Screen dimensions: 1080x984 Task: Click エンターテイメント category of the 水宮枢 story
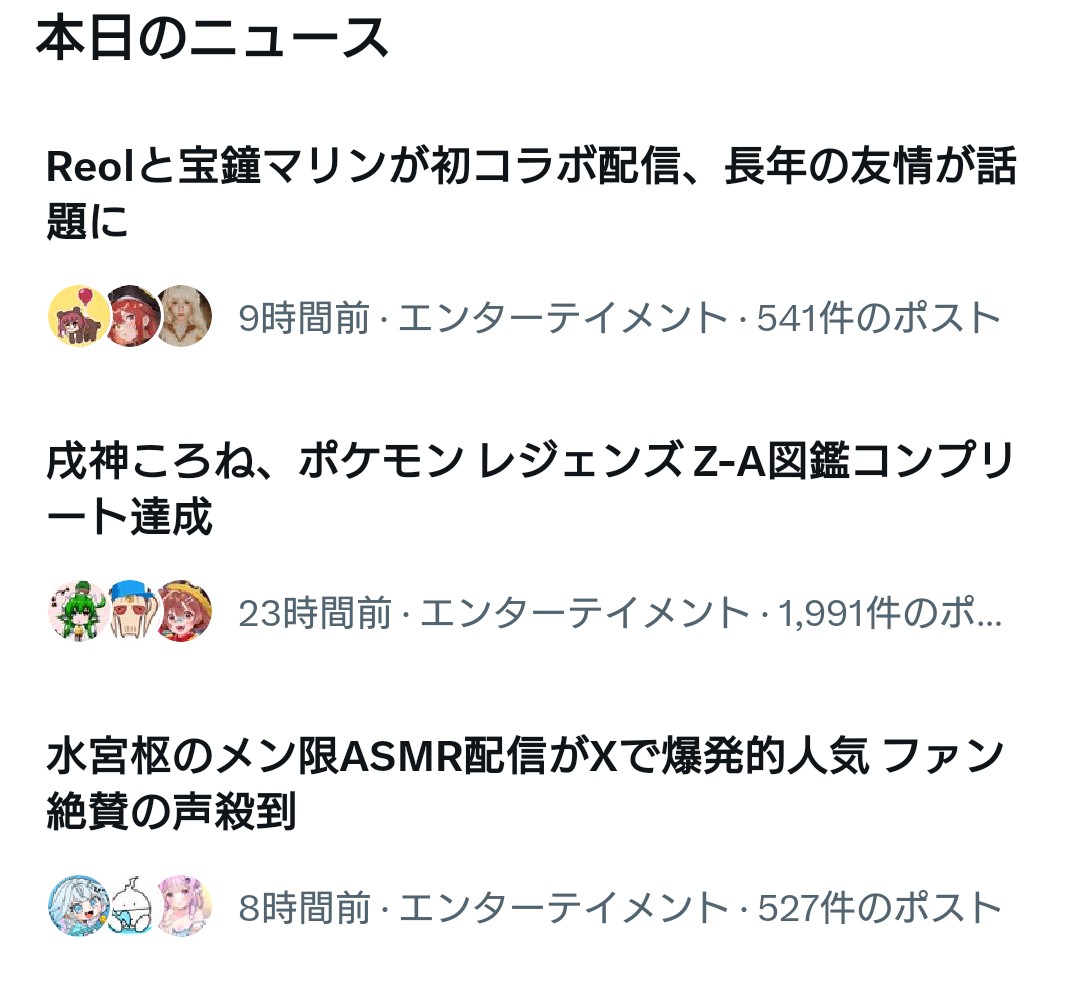click(x=563, y=908)
